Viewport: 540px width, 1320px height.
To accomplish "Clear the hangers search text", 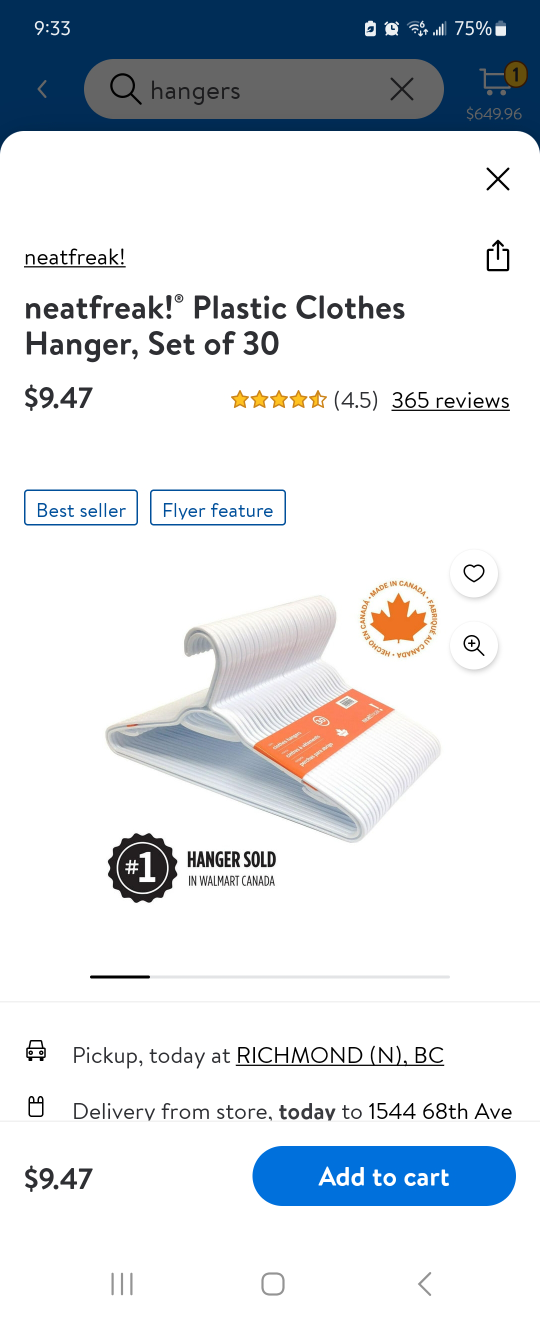I will click(x=402, y=90).
